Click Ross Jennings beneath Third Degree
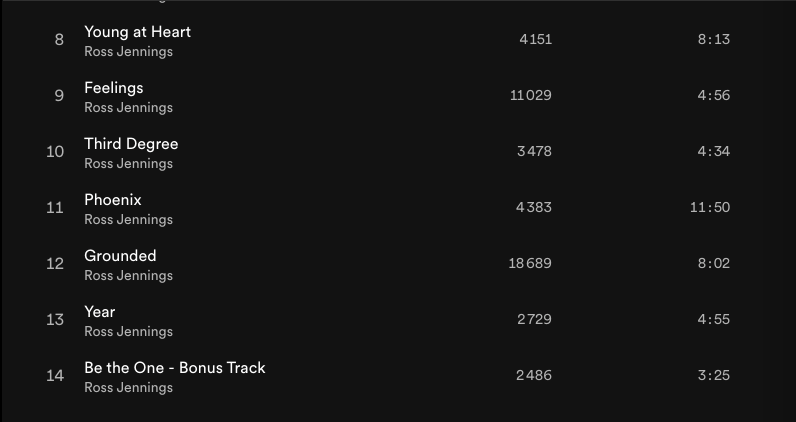The image size is (796, 422). [128, 164]
